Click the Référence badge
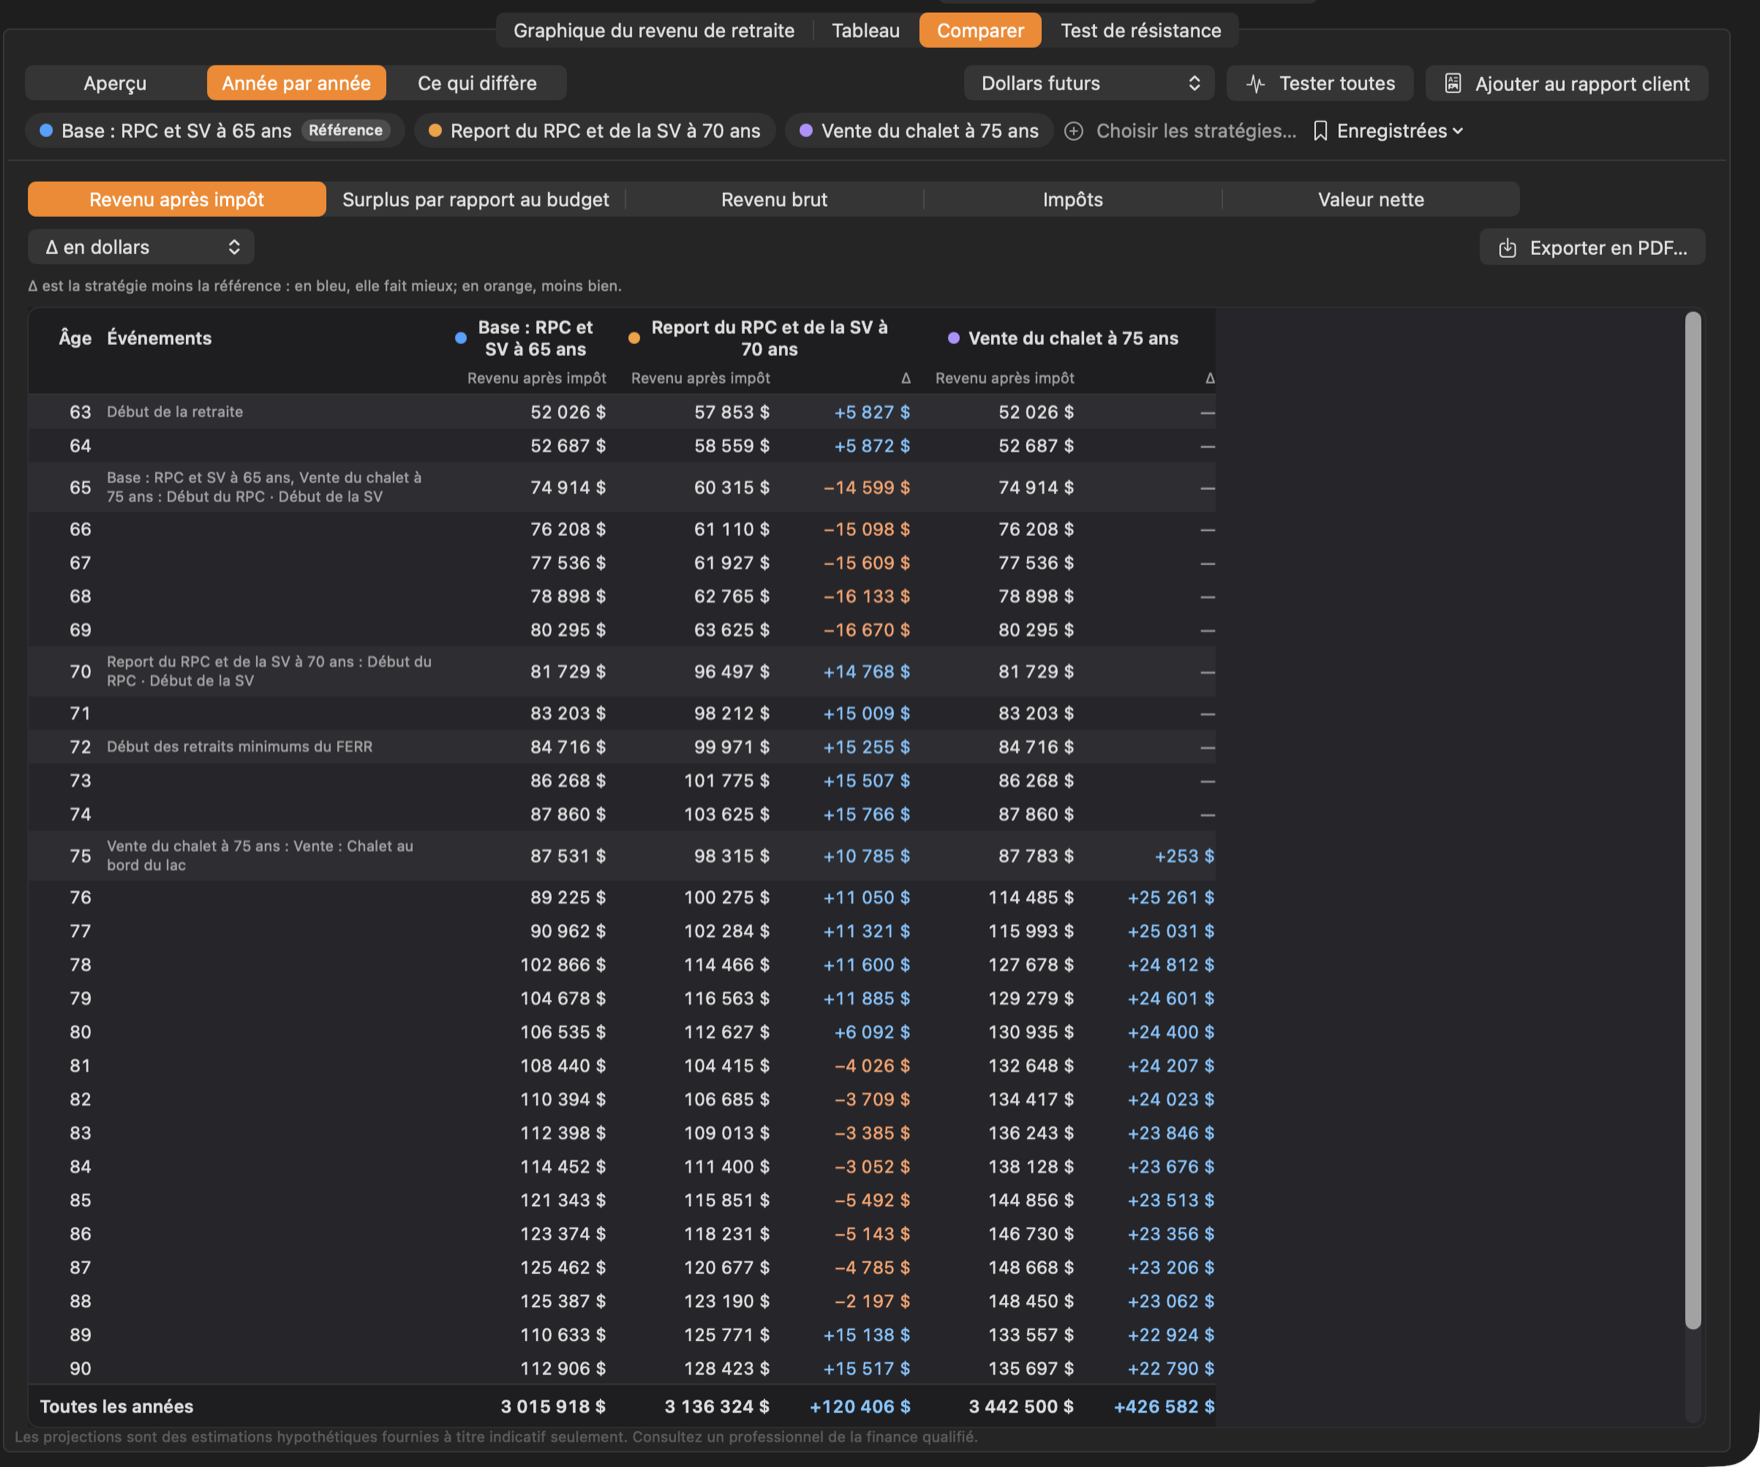 [x=346, y=130]
